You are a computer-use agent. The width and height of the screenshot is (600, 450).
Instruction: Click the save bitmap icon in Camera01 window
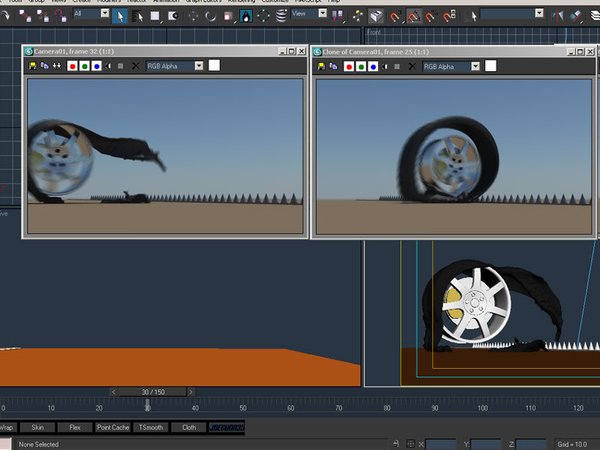point(33,66)
